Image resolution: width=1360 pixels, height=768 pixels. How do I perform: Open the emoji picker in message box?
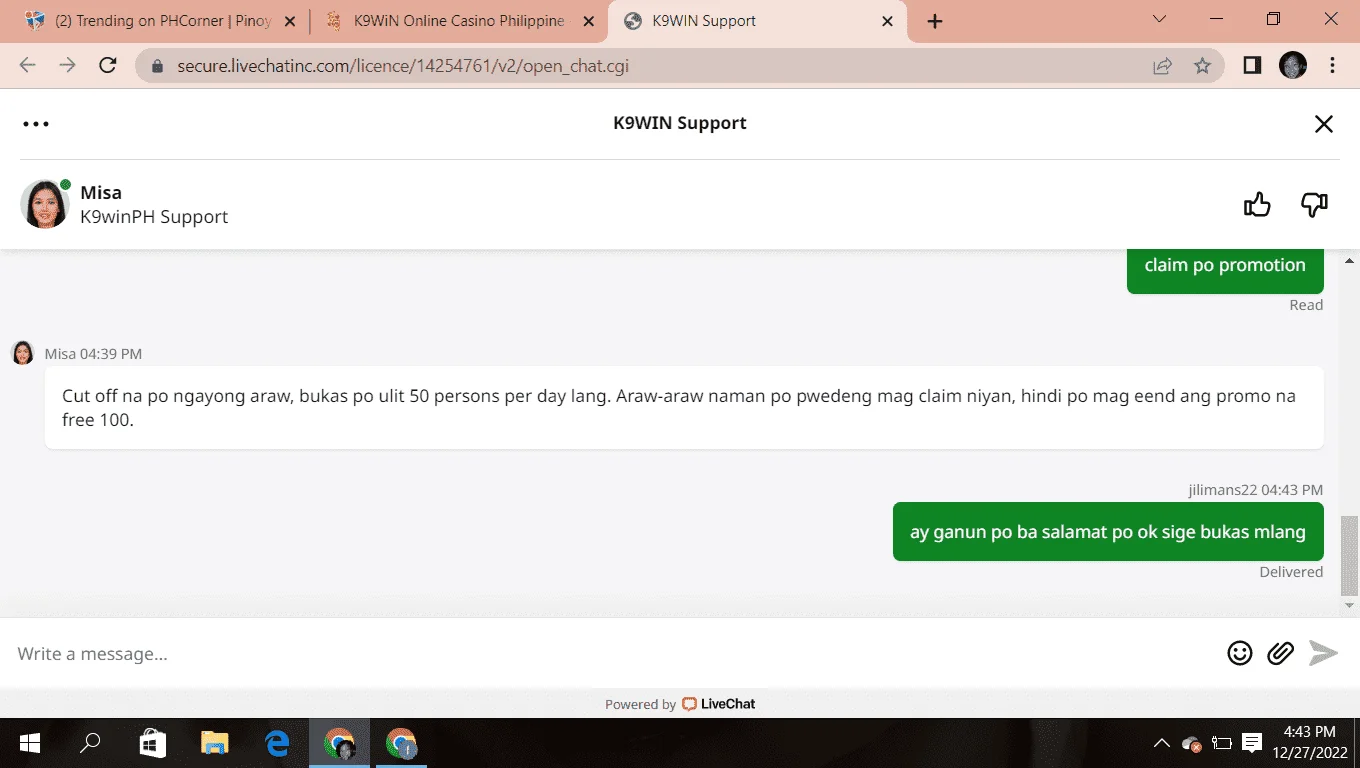point(1240,653)
